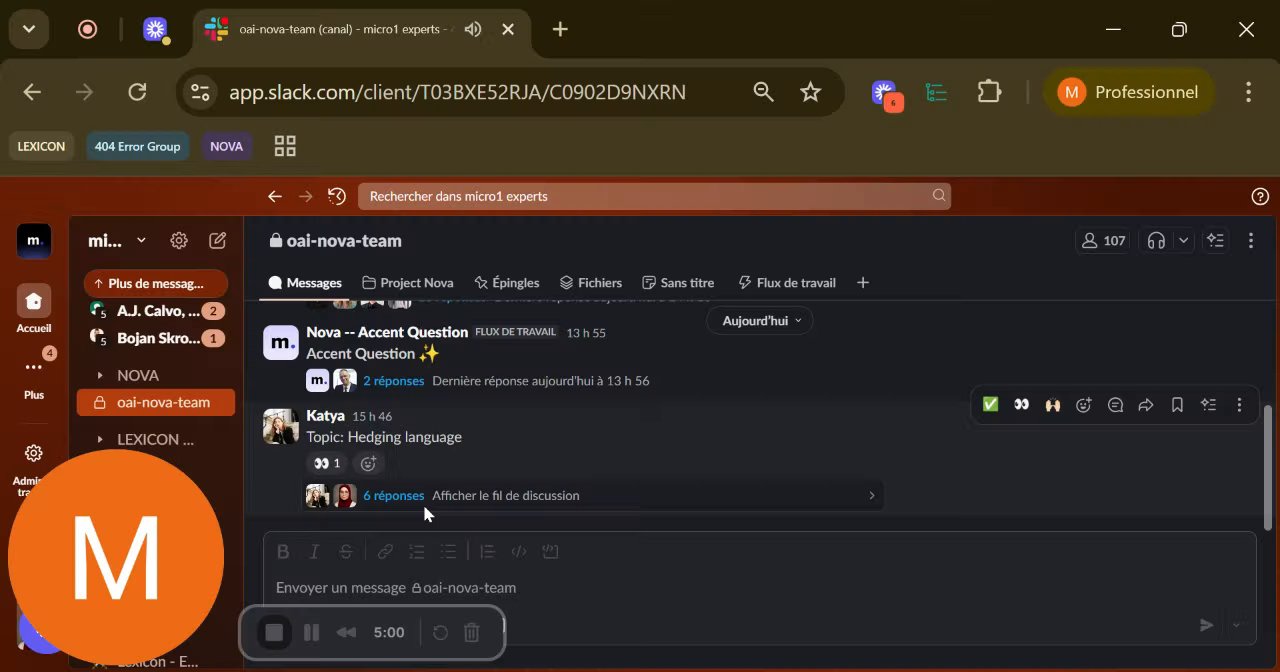Open add reaction picker in hover toolbar
The image size is (1280, 672).
(x=1083, y=405)
